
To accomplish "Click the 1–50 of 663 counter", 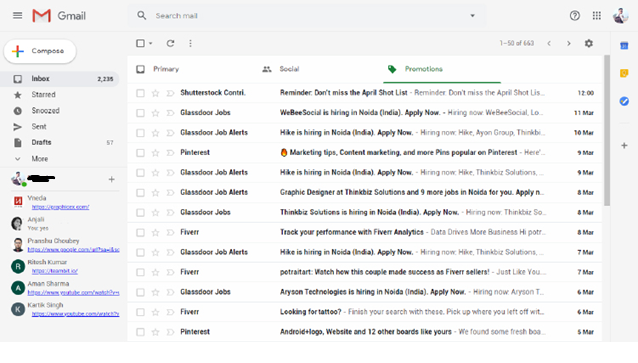I will [517, 43].
